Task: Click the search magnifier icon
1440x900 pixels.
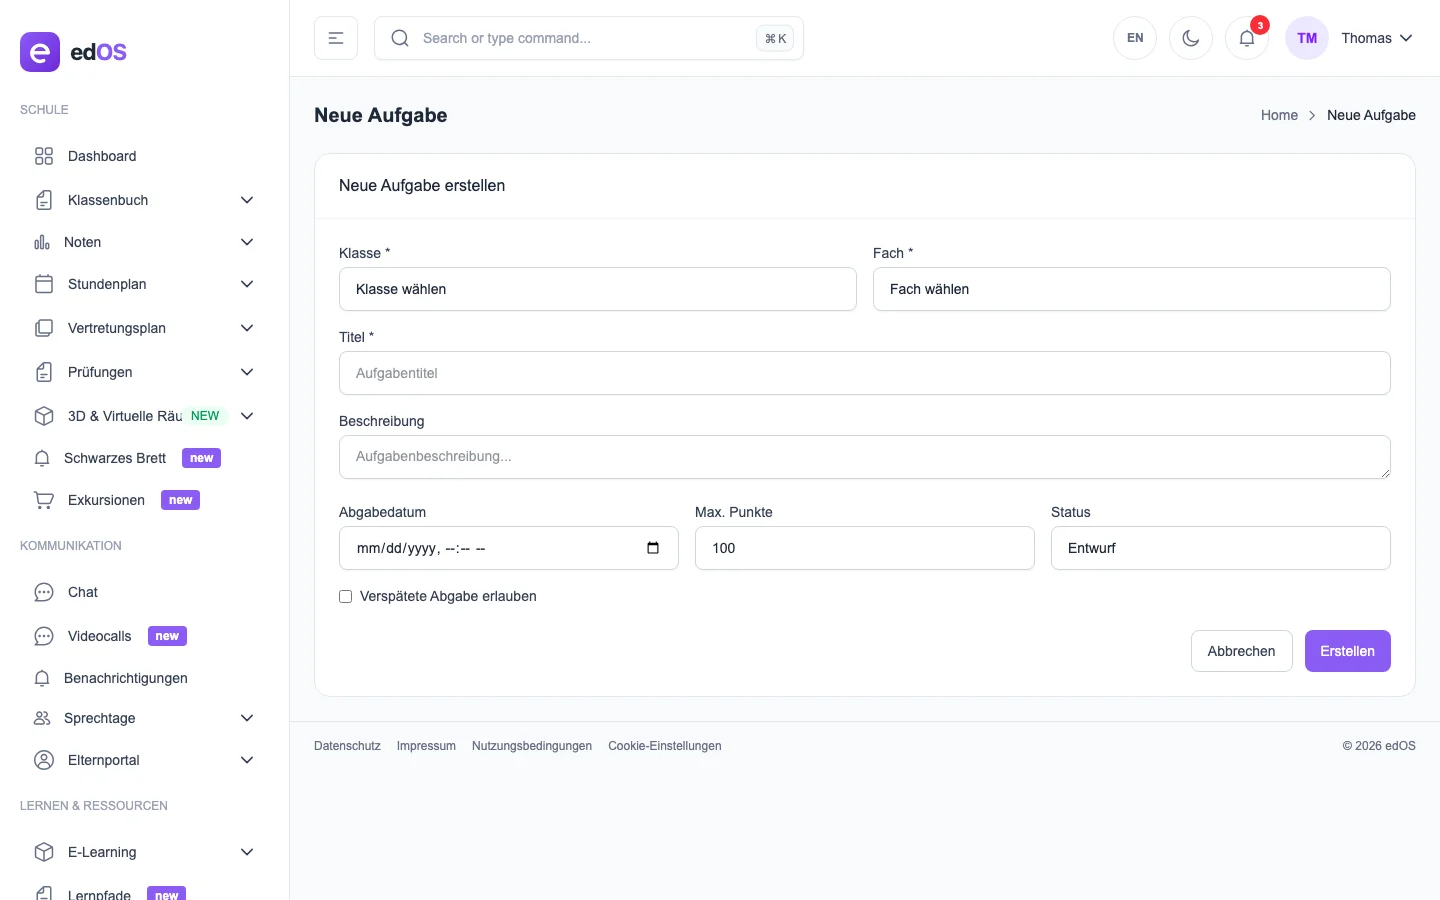Action: [x=400, y=38]
